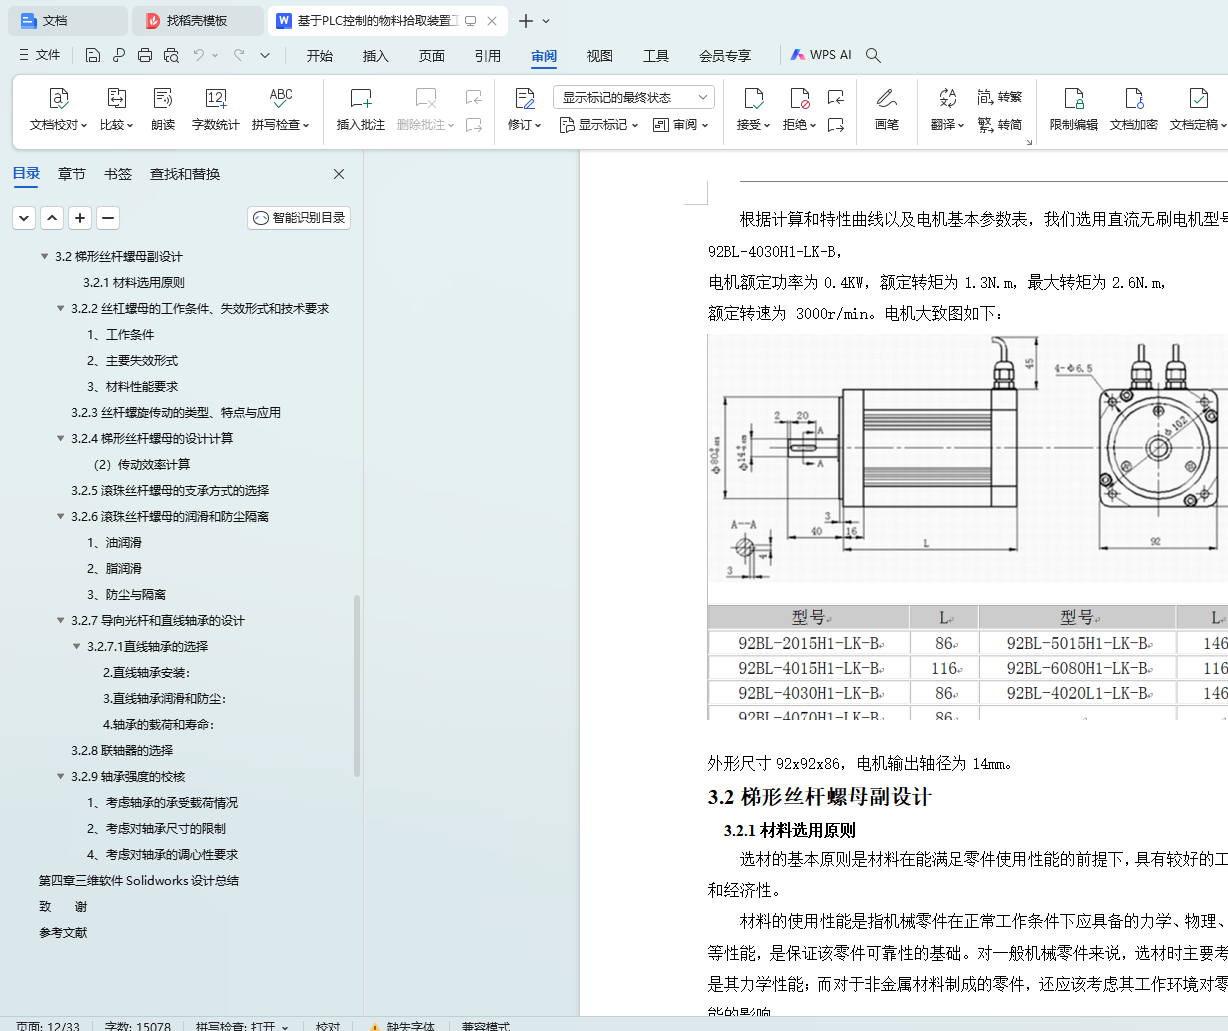The width and height of the screenshot is (1228, 1031).
Task: Click the print preview icon
Action: [x=171, y=55]
